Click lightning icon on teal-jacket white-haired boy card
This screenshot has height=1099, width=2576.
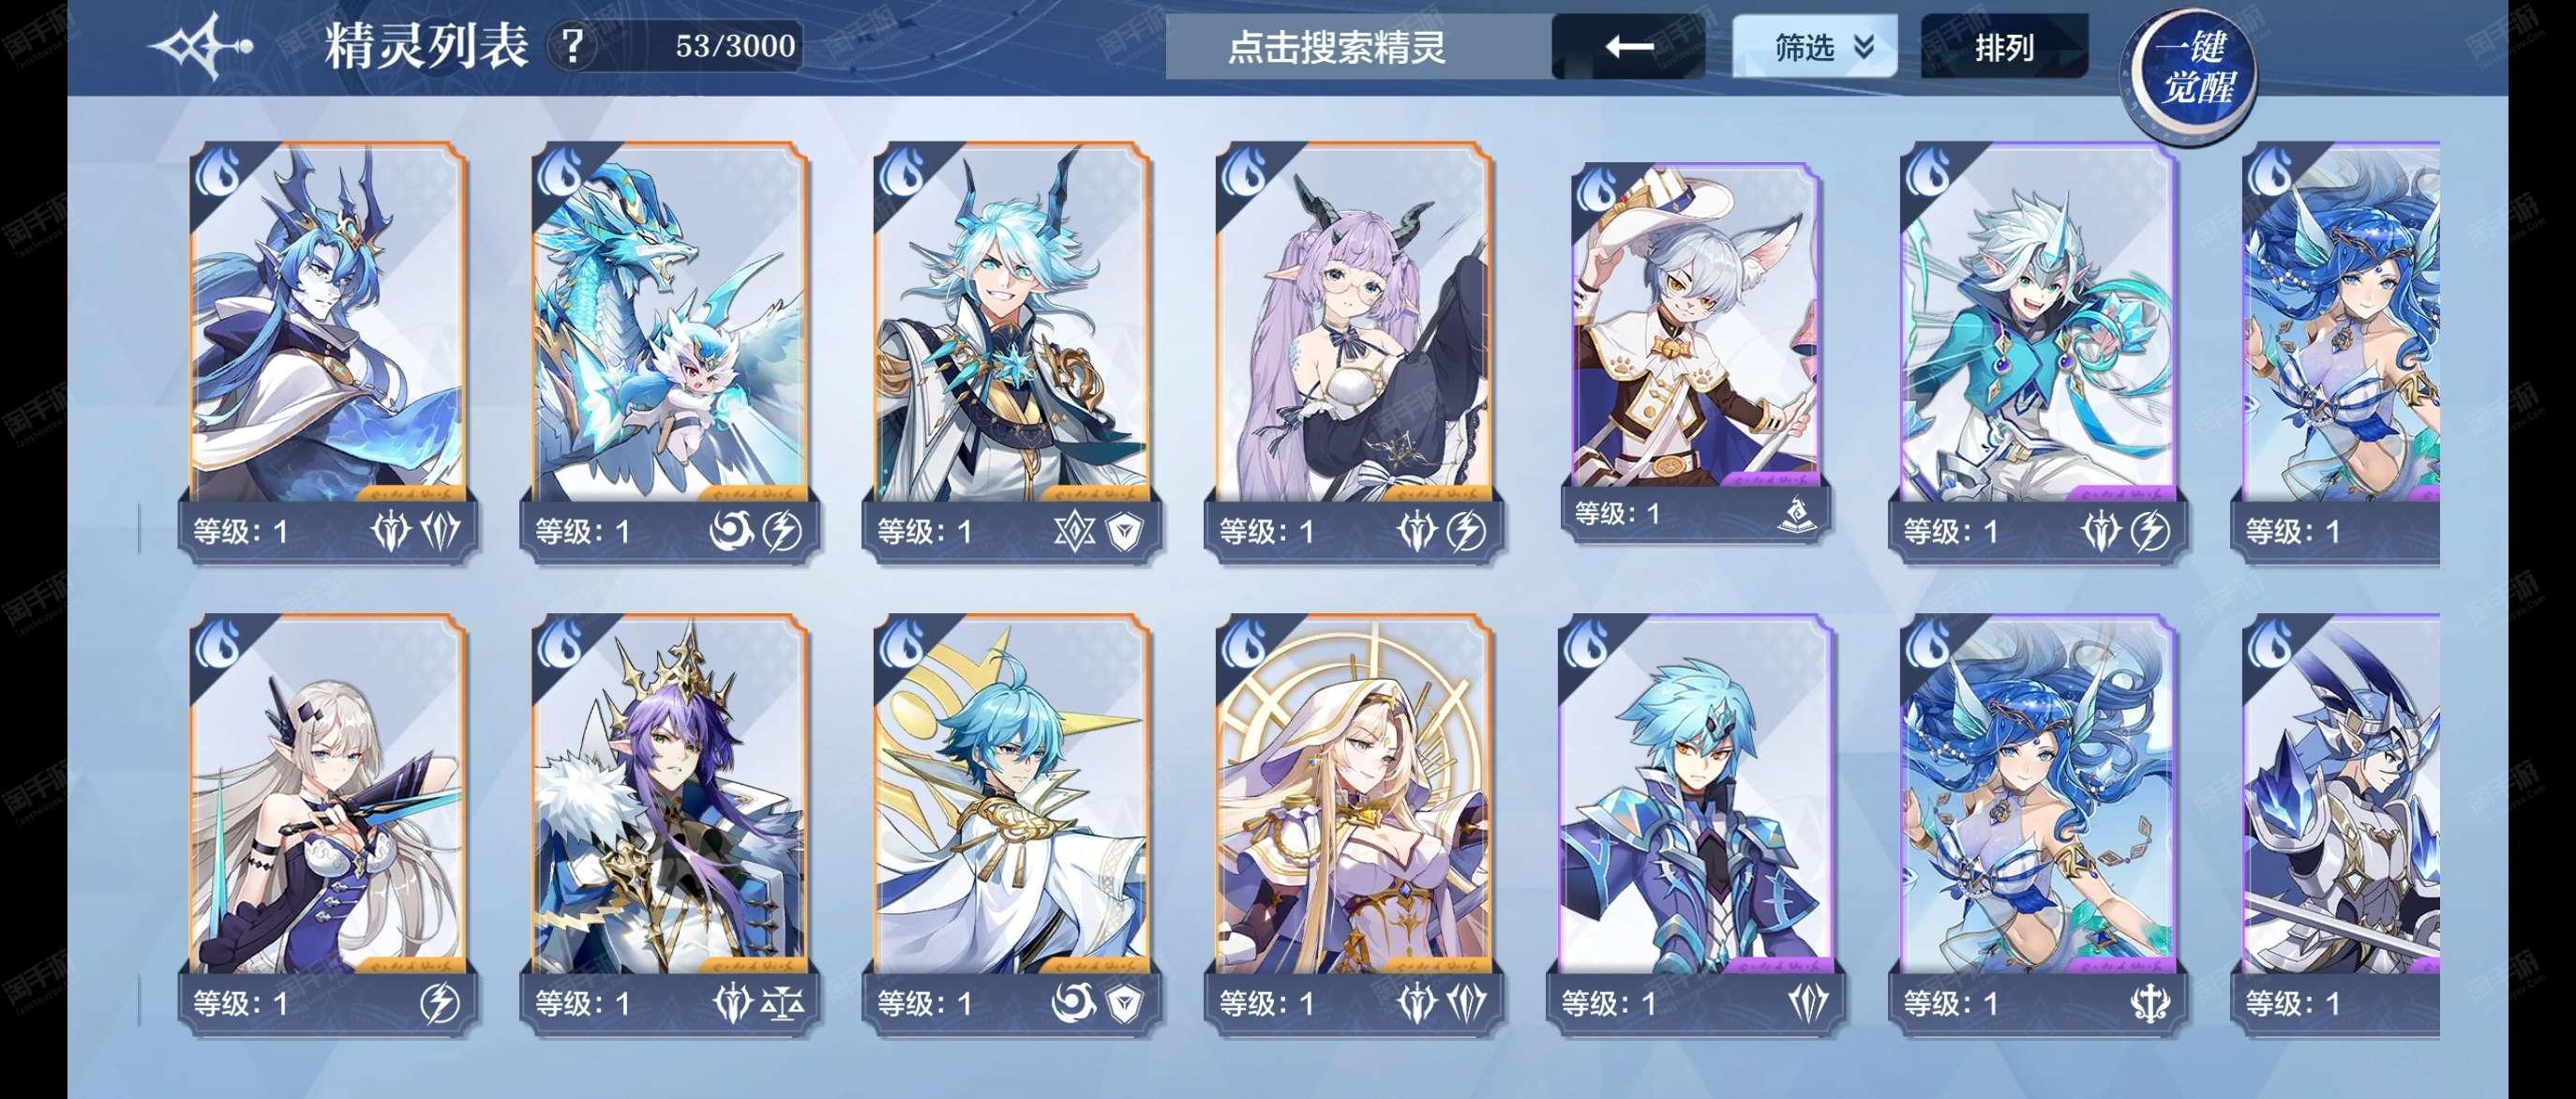pos(2151,531)
